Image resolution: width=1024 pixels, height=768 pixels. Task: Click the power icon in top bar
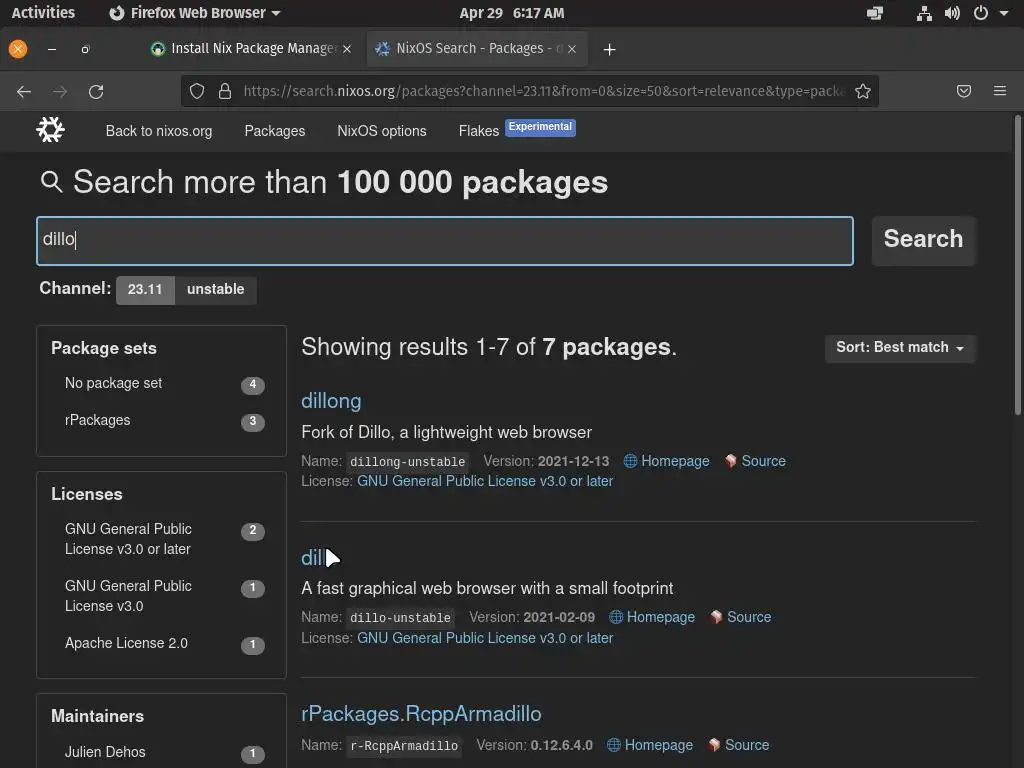click(x=981, y=13)
